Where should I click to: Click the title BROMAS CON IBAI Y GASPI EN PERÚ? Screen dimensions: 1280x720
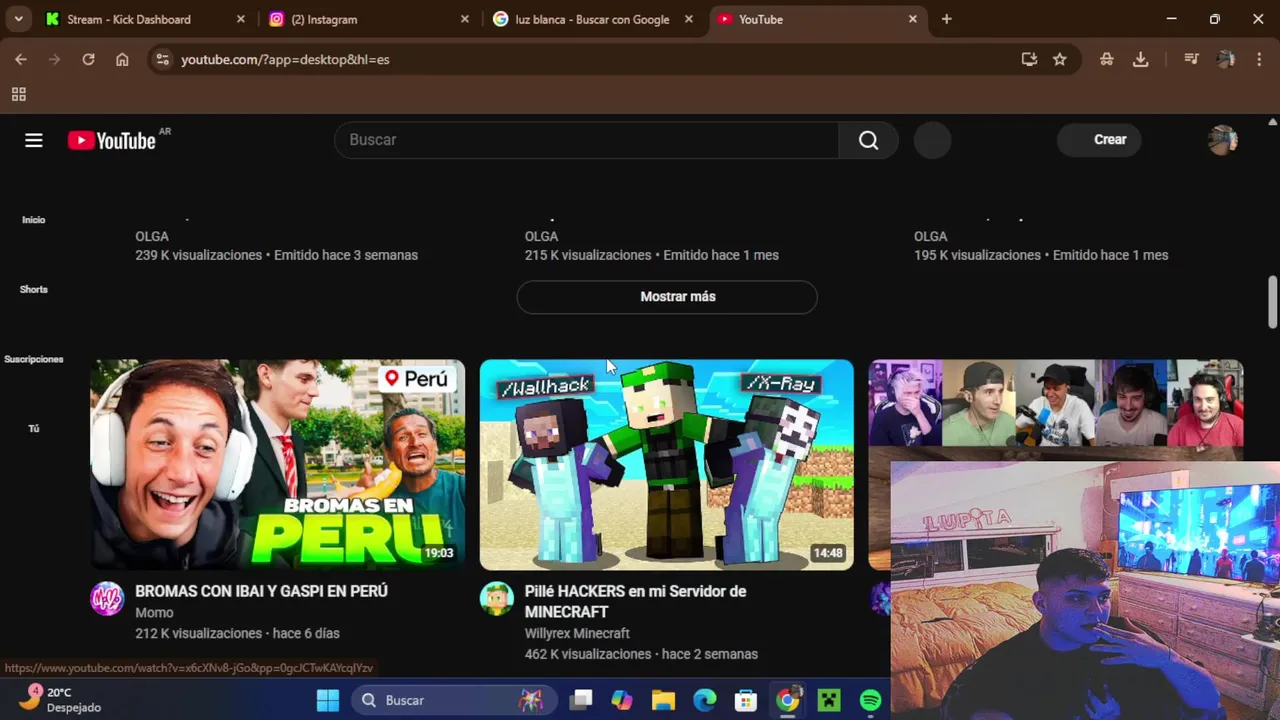[x=261, y=591]
